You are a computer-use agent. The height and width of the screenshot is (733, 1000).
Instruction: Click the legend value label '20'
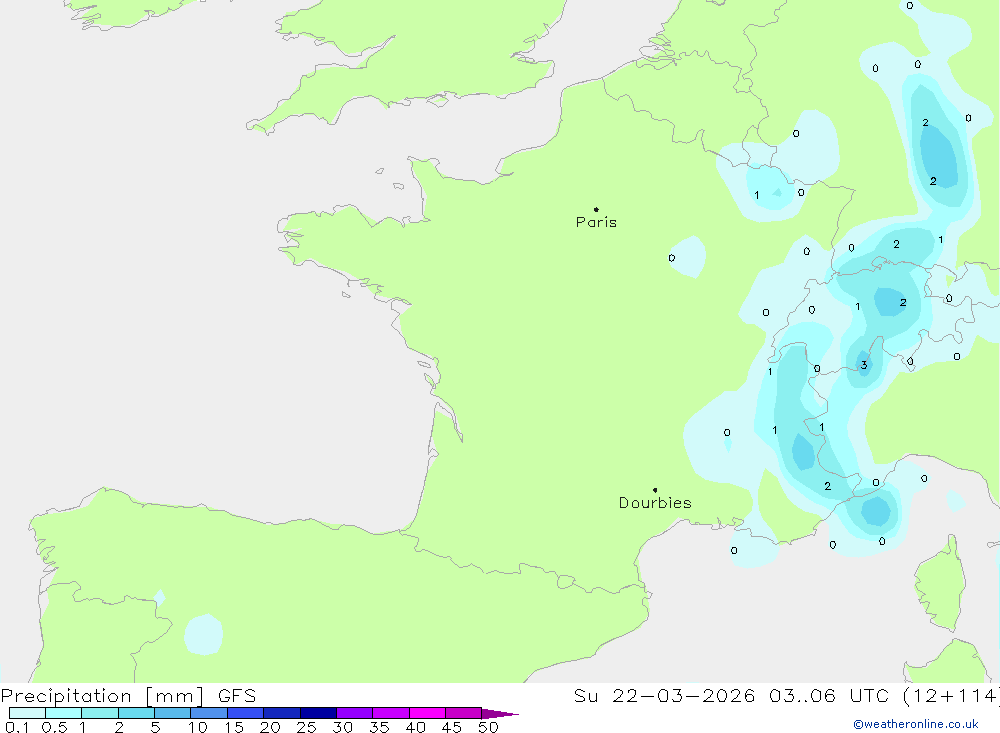(270, 727)
